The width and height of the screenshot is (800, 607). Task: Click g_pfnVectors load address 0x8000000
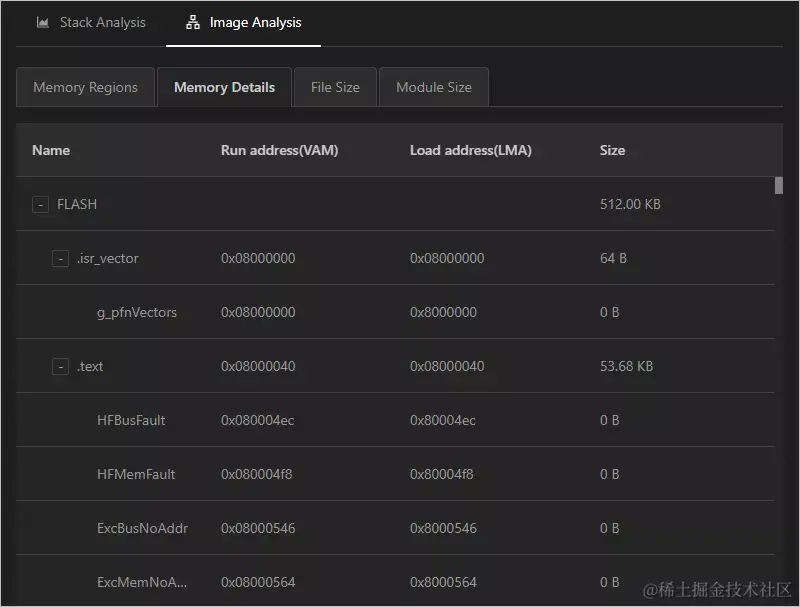tap(443, 313)
